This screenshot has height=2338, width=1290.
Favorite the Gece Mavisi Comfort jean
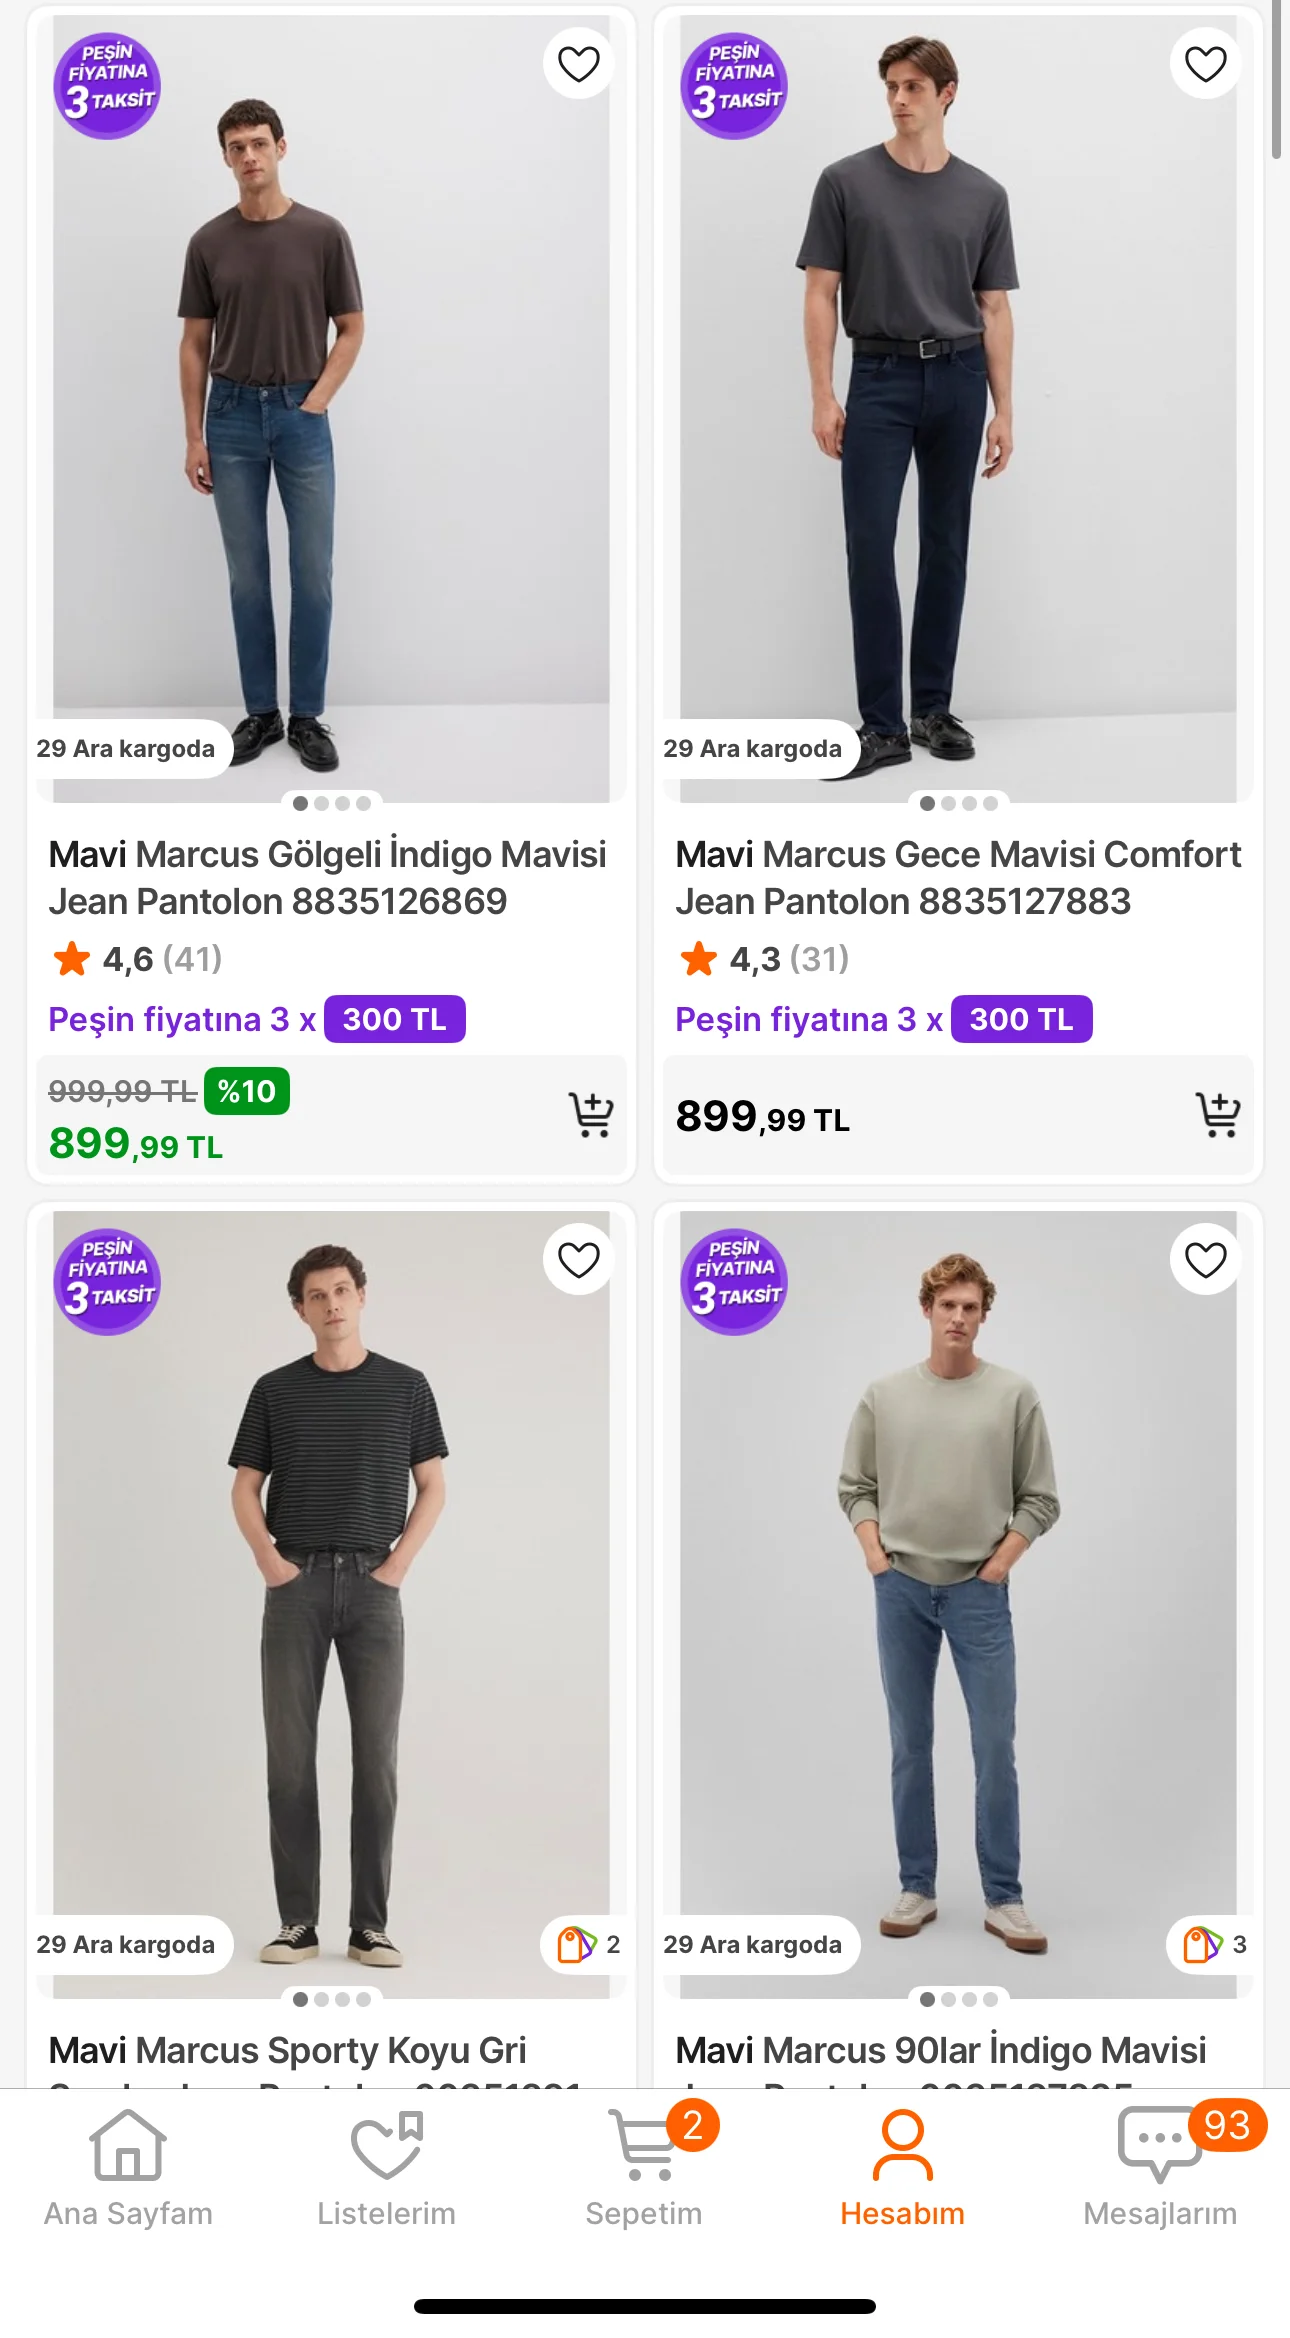coord(1205,64)
